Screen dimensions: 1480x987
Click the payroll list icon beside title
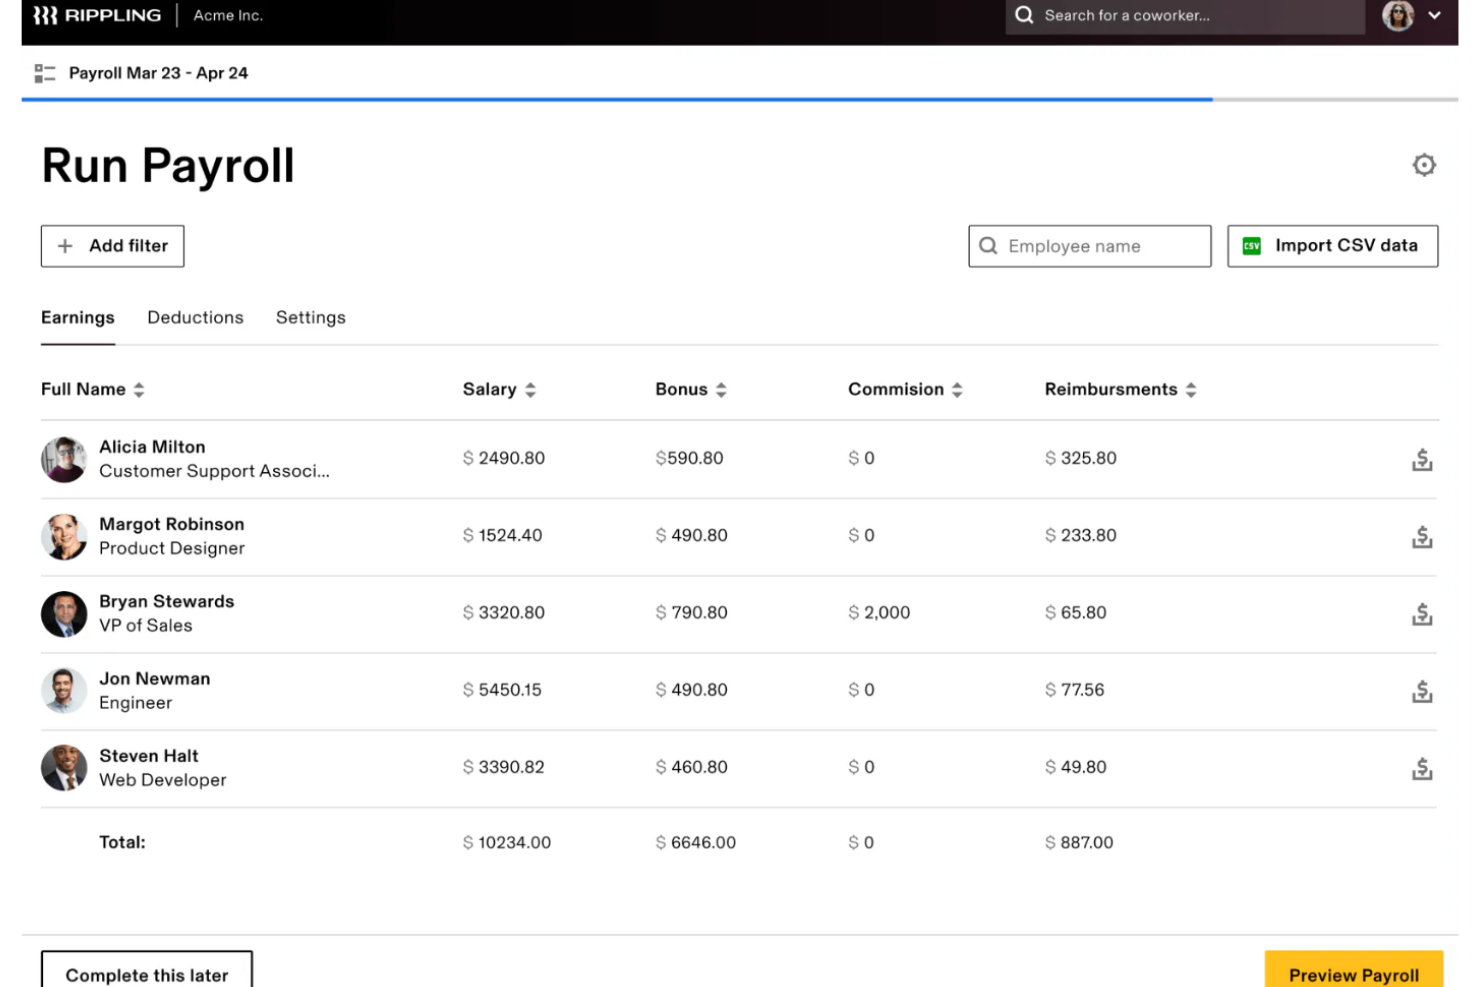click(45, 73)
